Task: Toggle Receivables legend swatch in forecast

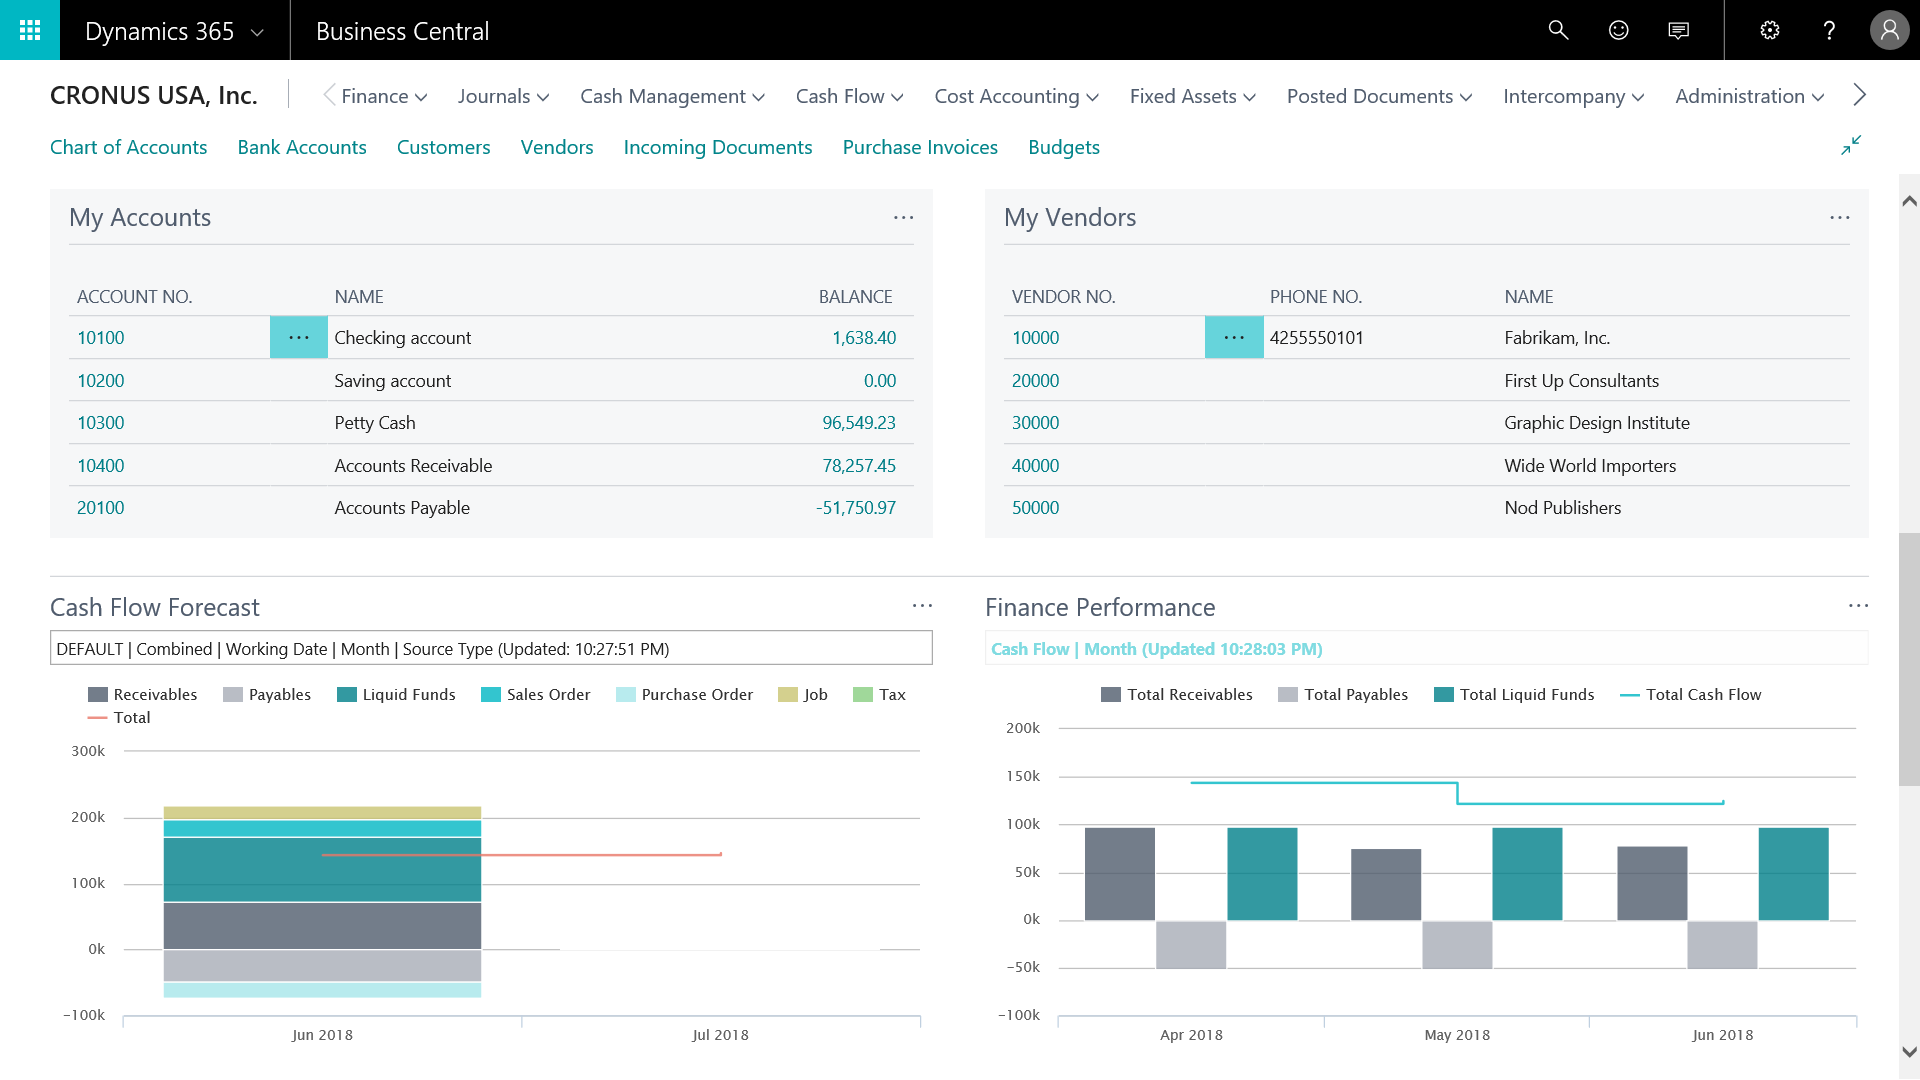Action: [98, 695]
